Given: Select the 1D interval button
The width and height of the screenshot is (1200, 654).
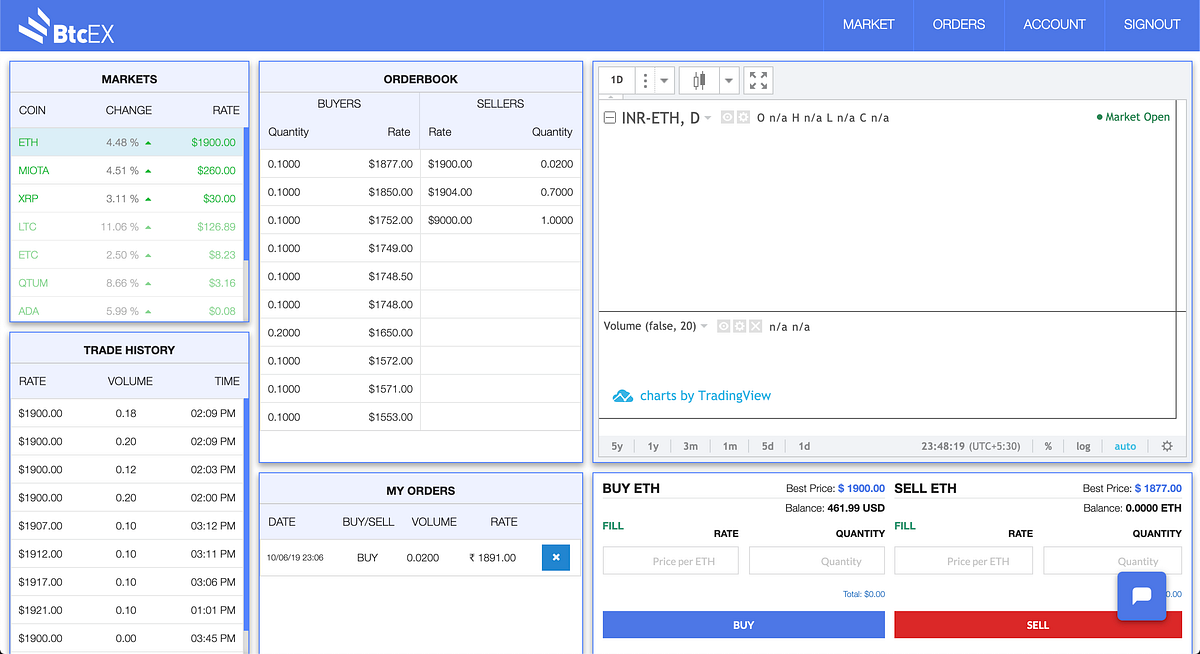Looking at the screenshot, I should [x=617, y=80].
